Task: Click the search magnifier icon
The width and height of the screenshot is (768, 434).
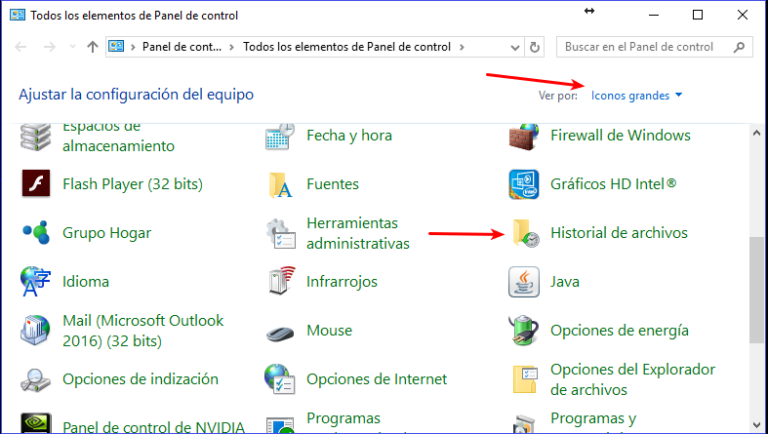Action: tap(740, 47)
